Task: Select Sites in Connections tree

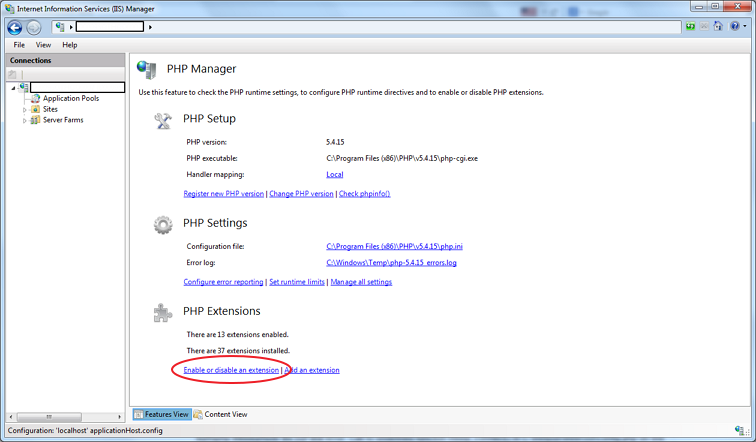Action: [50, 109]
